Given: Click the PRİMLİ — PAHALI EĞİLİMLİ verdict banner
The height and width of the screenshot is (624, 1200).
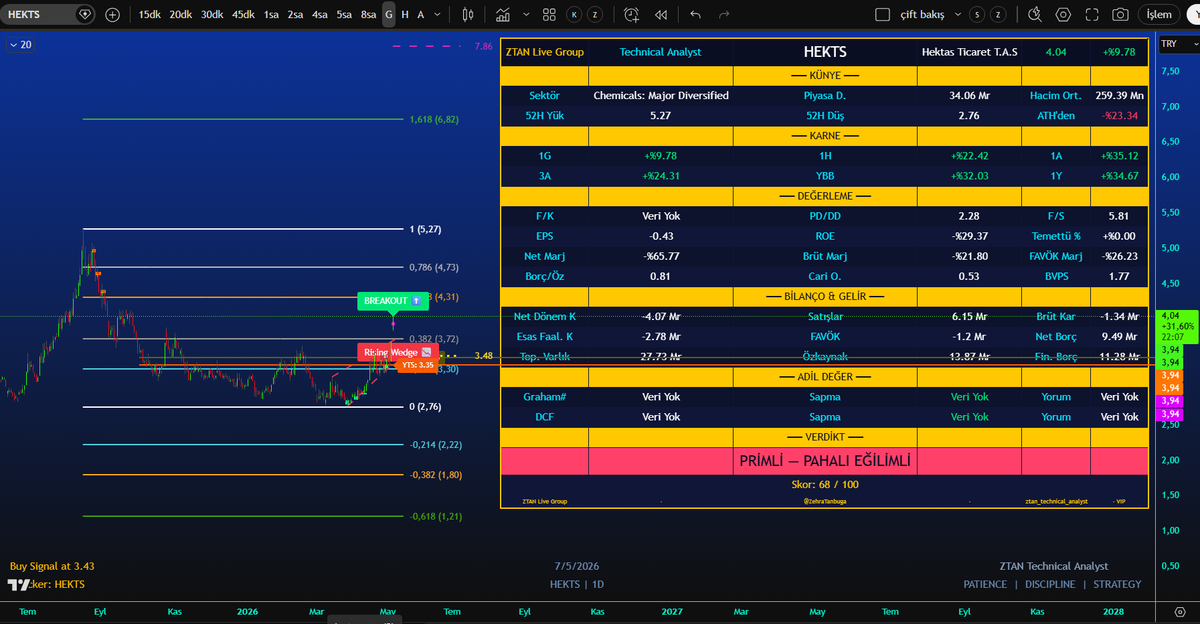Looking at the screenshot, I should pyautogui.click(x=825, y=461).
